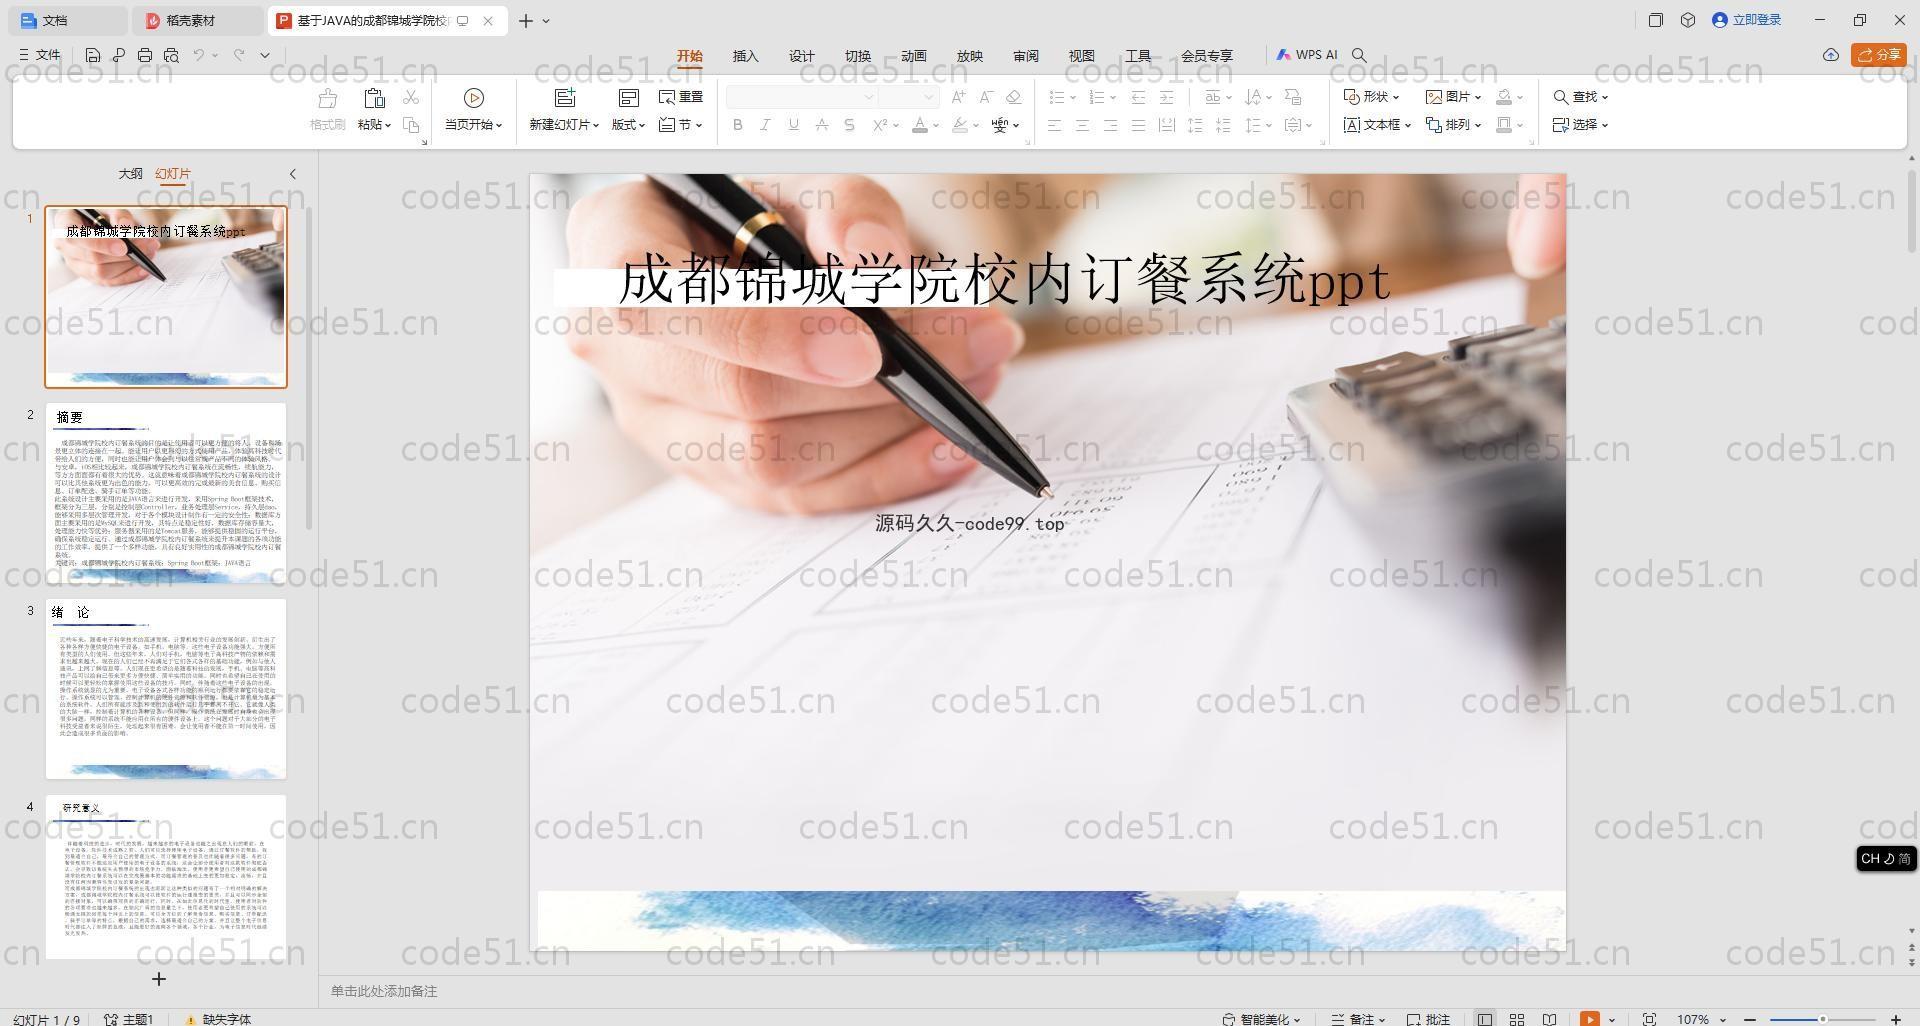Toggle Strikethrough formatting
This screenshot has width=1920, height=1026.
(821, 125)
